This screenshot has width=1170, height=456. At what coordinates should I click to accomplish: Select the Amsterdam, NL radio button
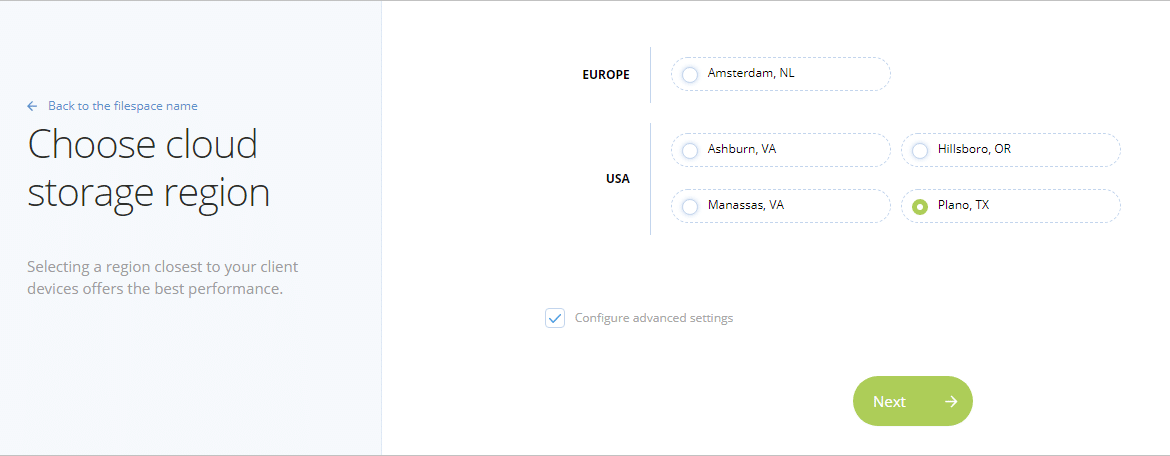point(690,75)
